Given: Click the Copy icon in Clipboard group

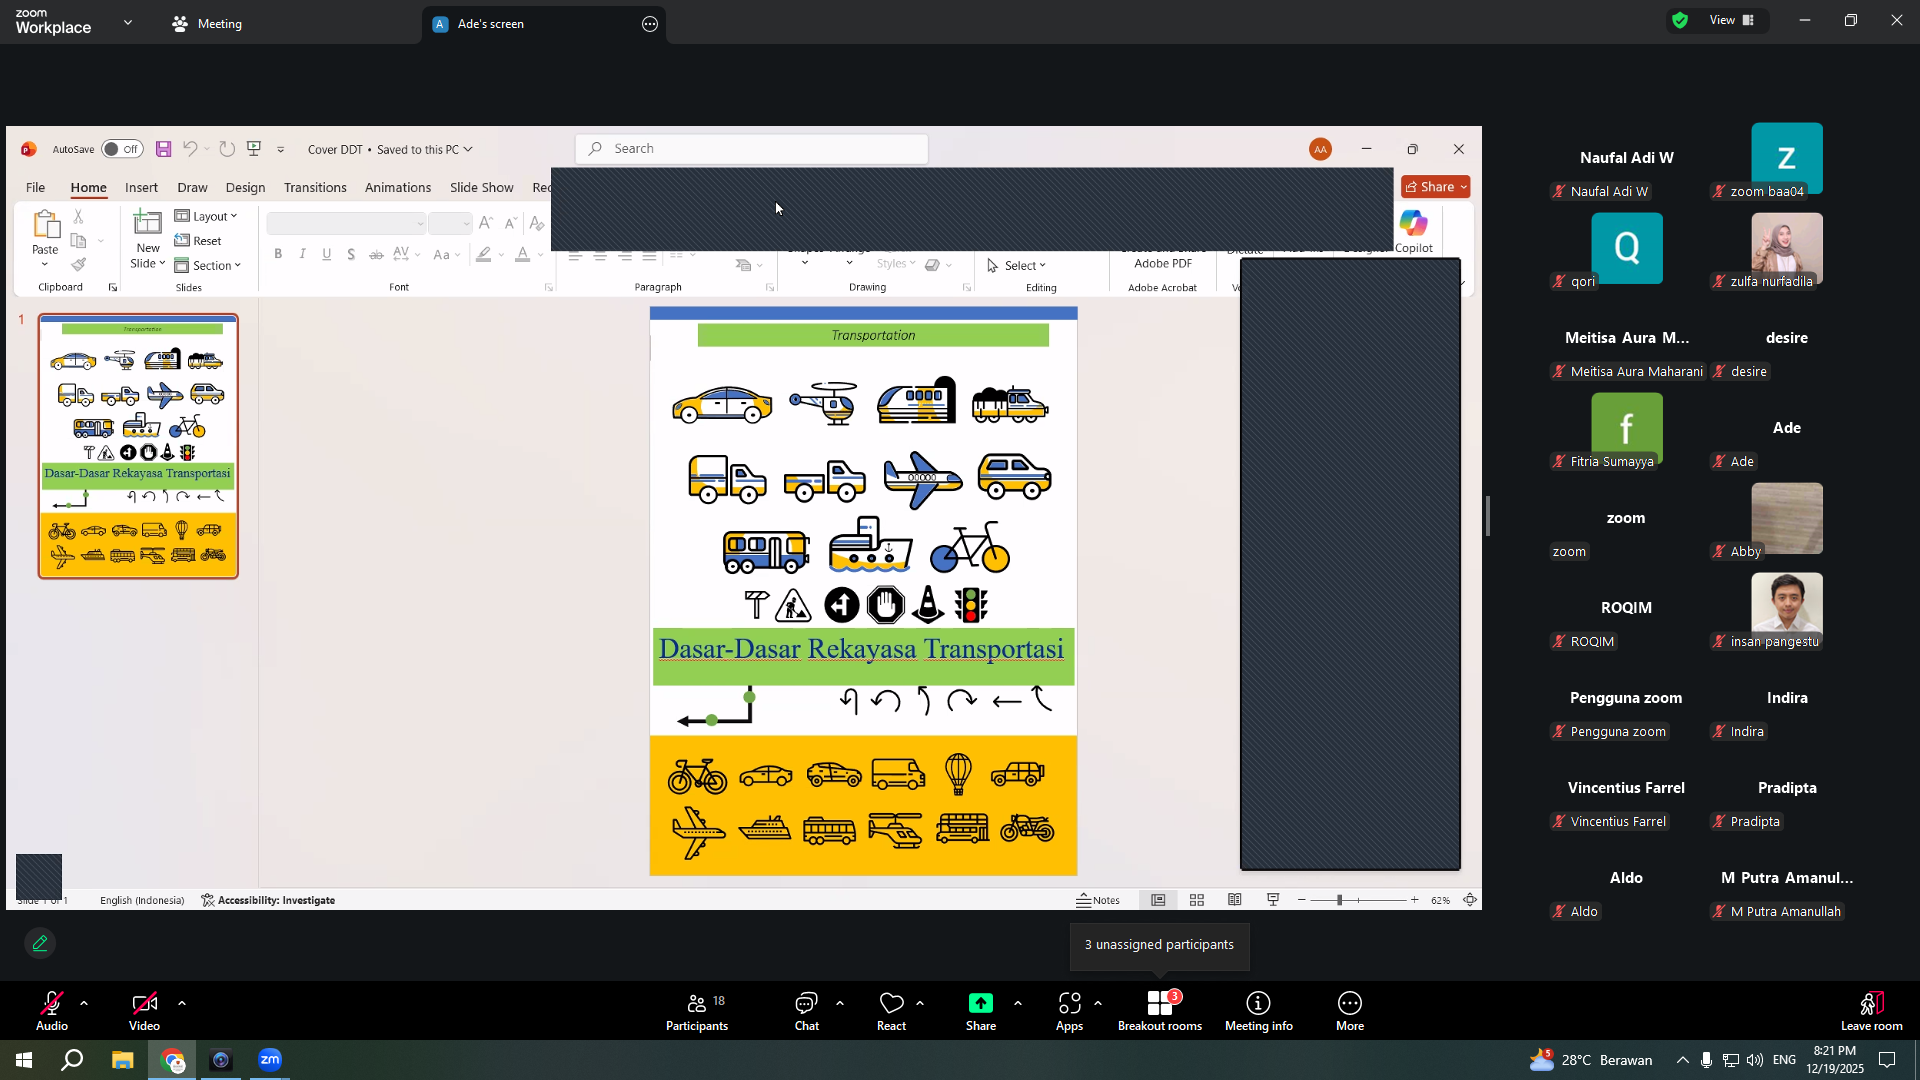Looking at the screenshot, I should click(78, 241).
